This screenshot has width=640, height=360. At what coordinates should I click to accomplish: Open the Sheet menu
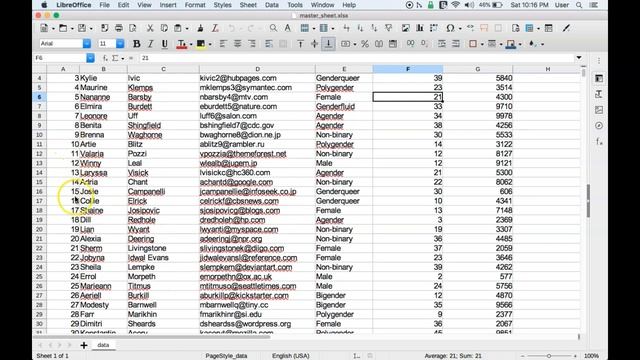tap(248, 5)
